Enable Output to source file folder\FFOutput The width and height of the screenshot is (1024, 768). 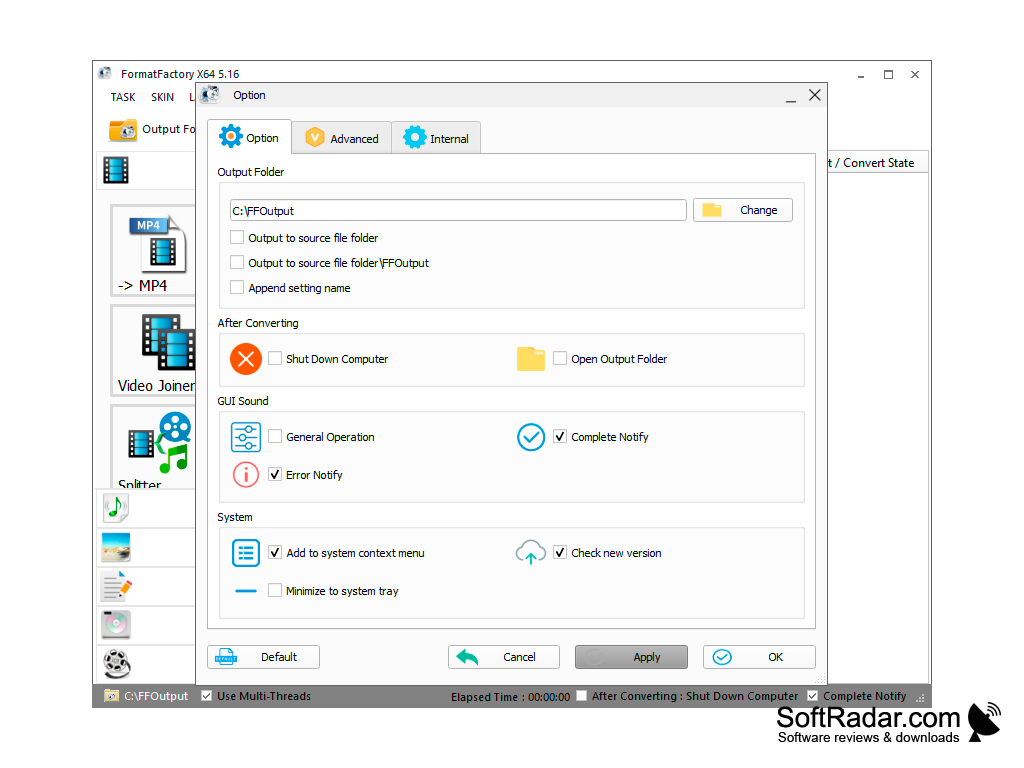coord(237,263)
